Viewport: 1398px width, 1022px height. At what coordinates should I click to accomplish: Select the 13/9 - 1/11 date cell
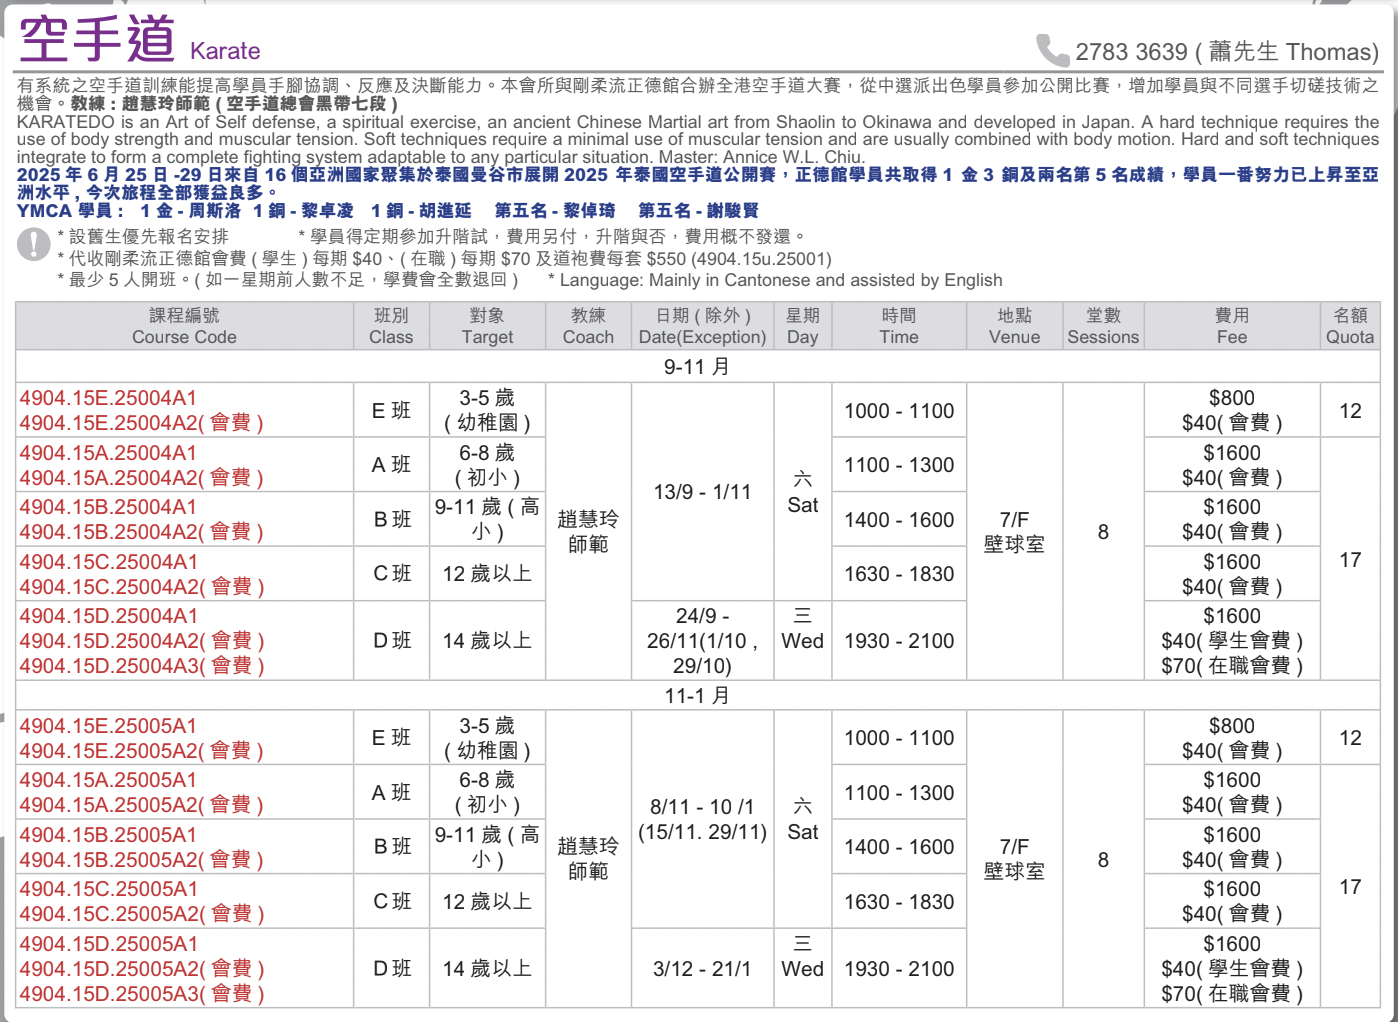[702, 492]
